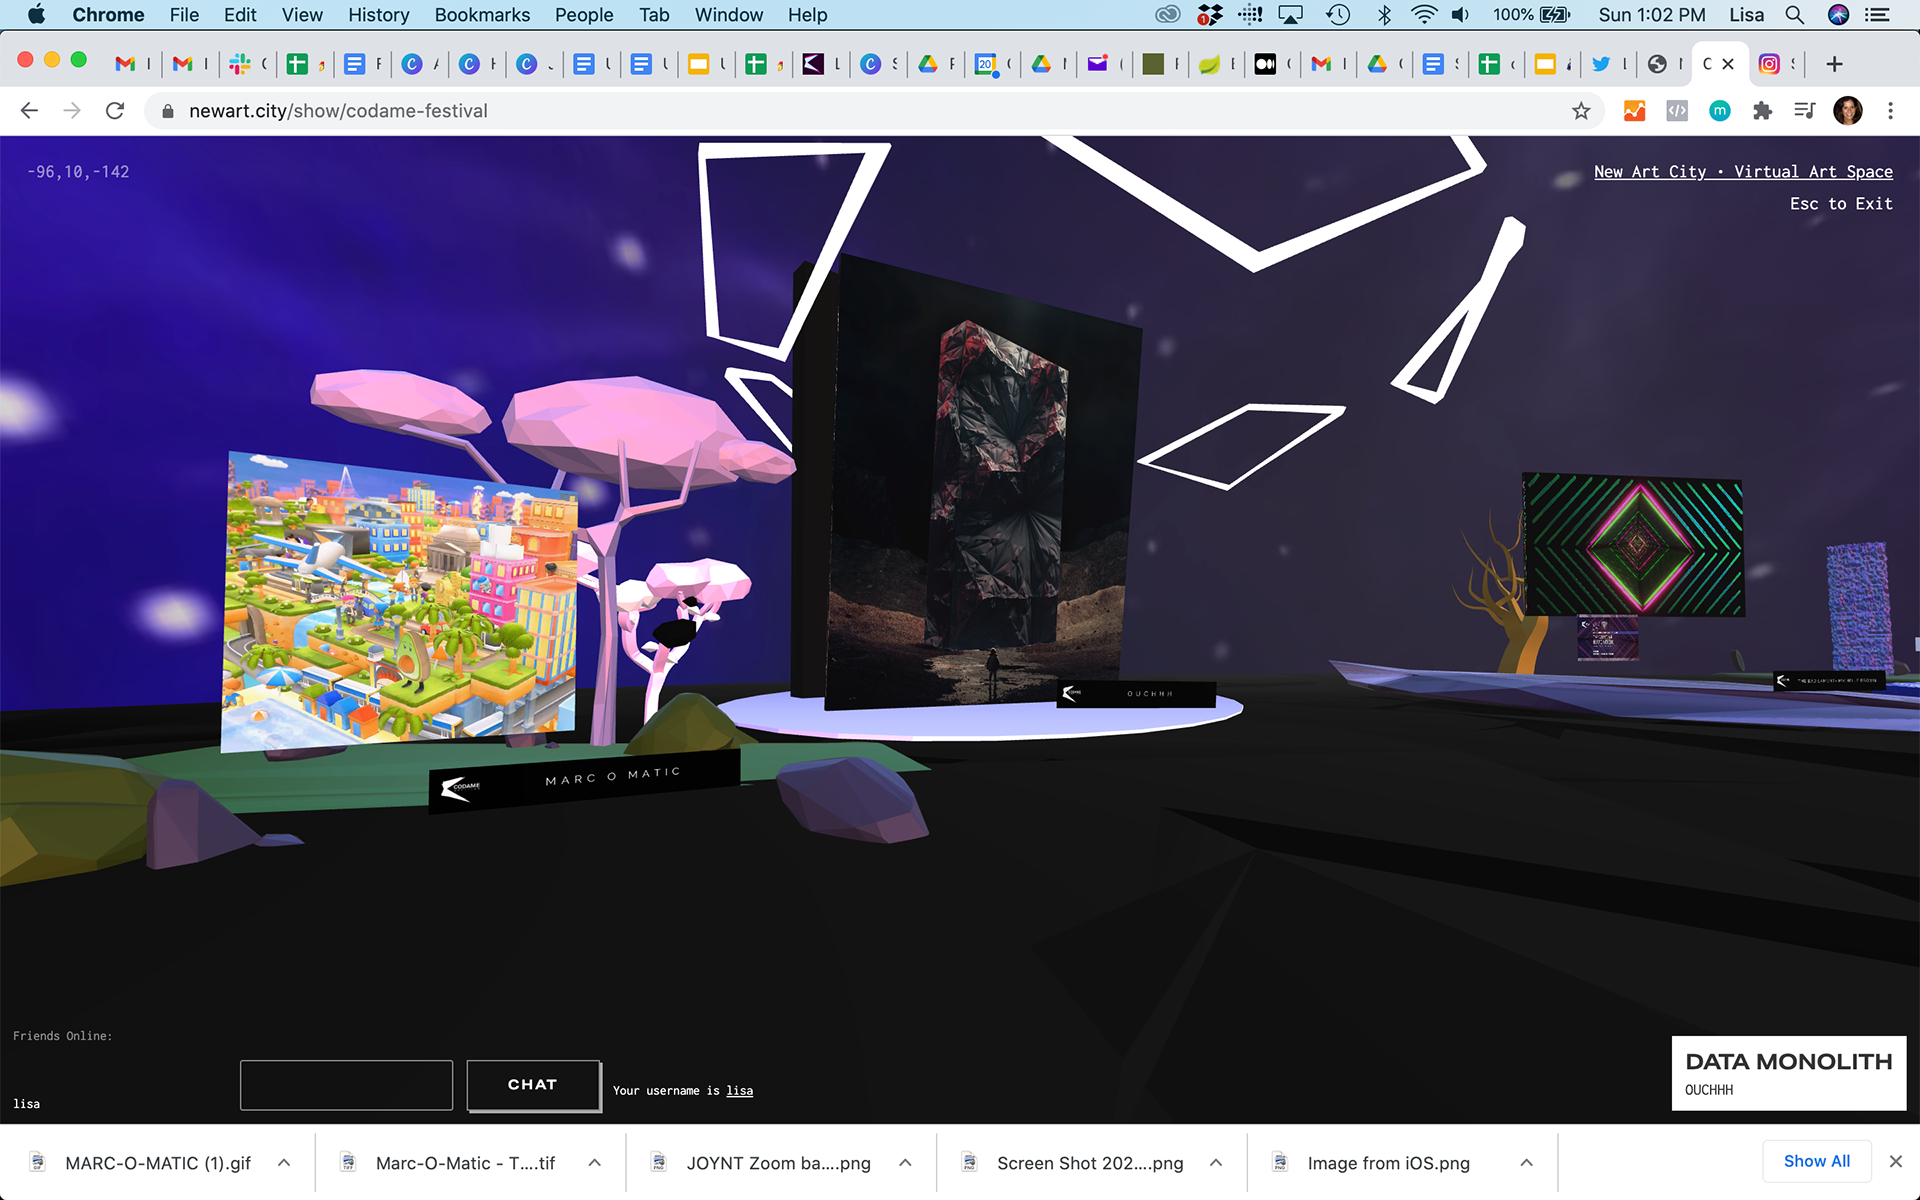Open the Bookmarks menu
Image resolution: width=1920 pixels, height=1200 pixels.
pos(482,15)
